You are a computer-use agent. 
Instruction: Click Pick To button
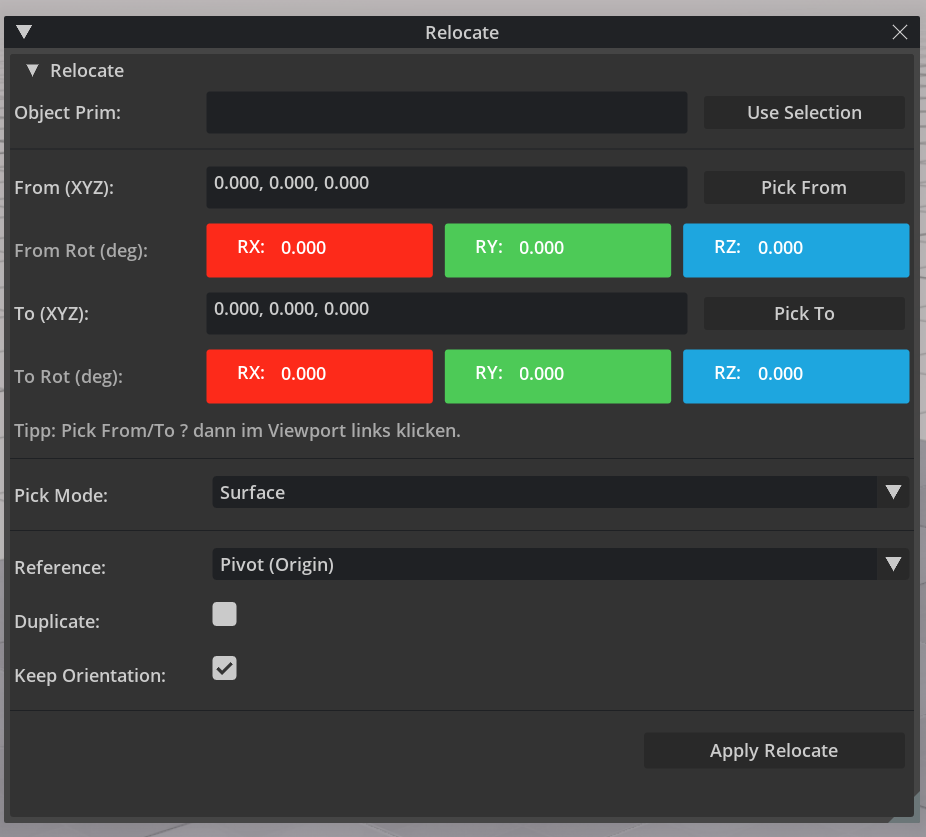tap(804, 313)
